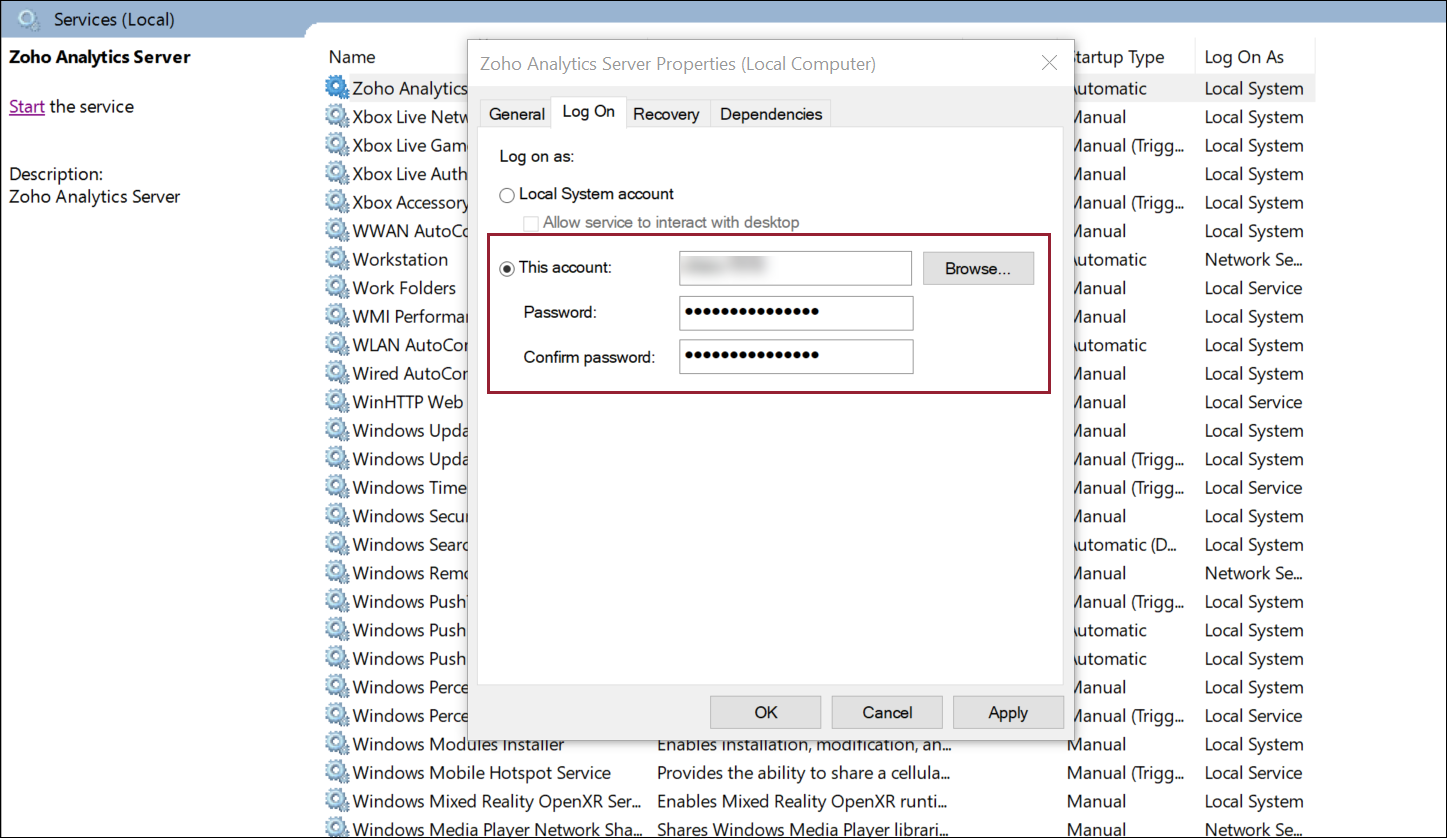This screenshot has height=838, width=1447.
Task: Click the Windows Modules Installer service name
Action: coord(458,745)
